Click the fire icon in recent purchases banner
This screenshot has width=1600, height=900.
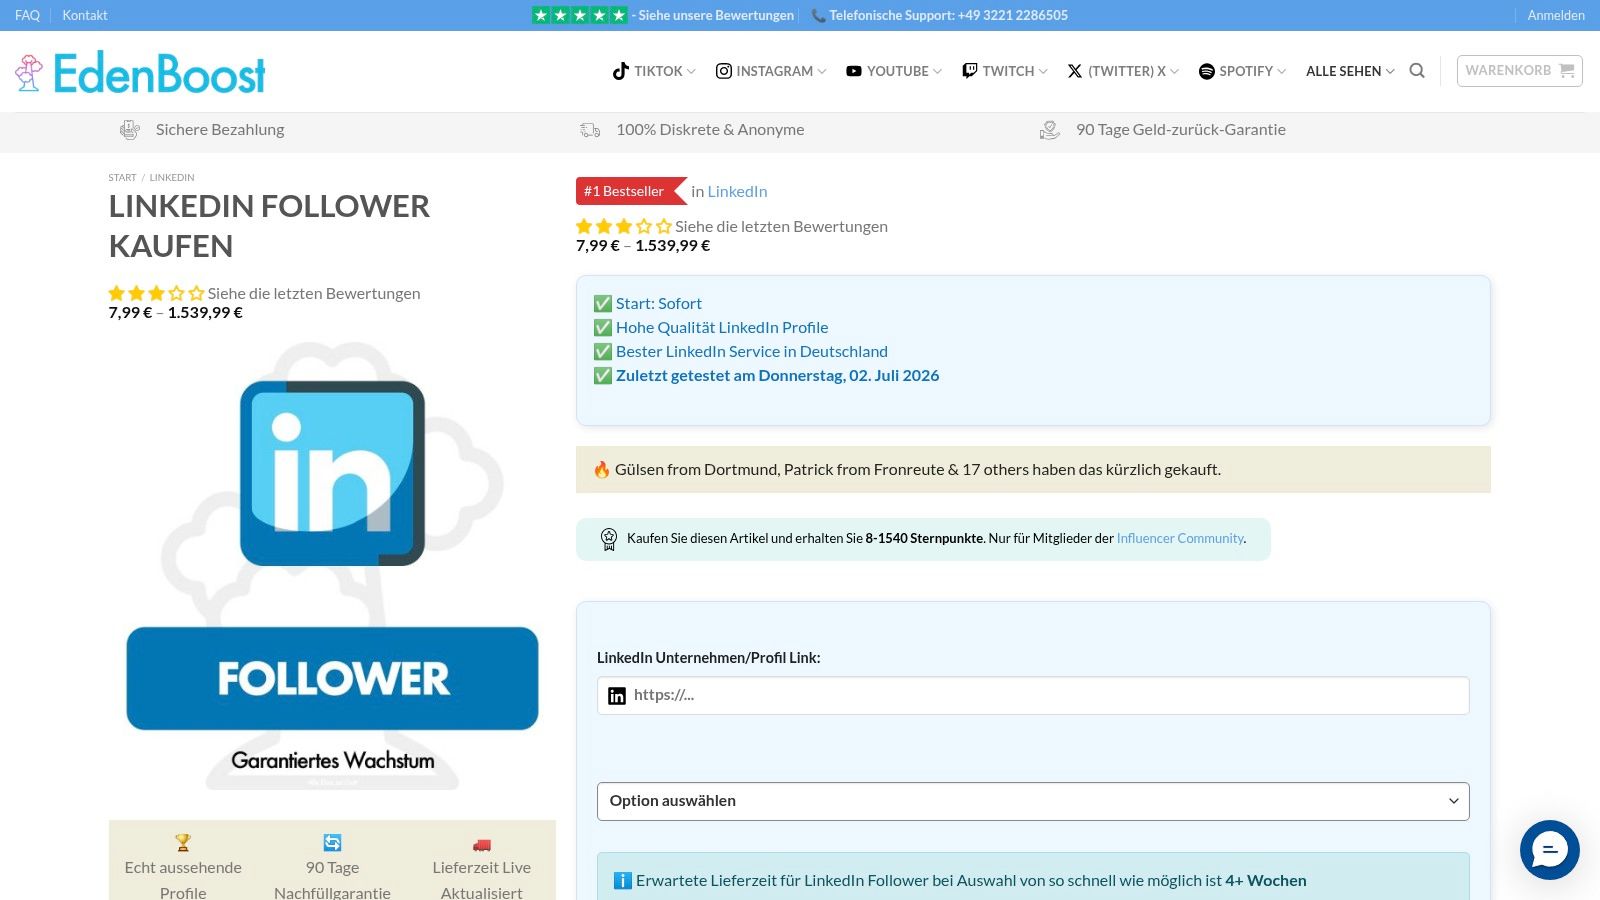602,469
